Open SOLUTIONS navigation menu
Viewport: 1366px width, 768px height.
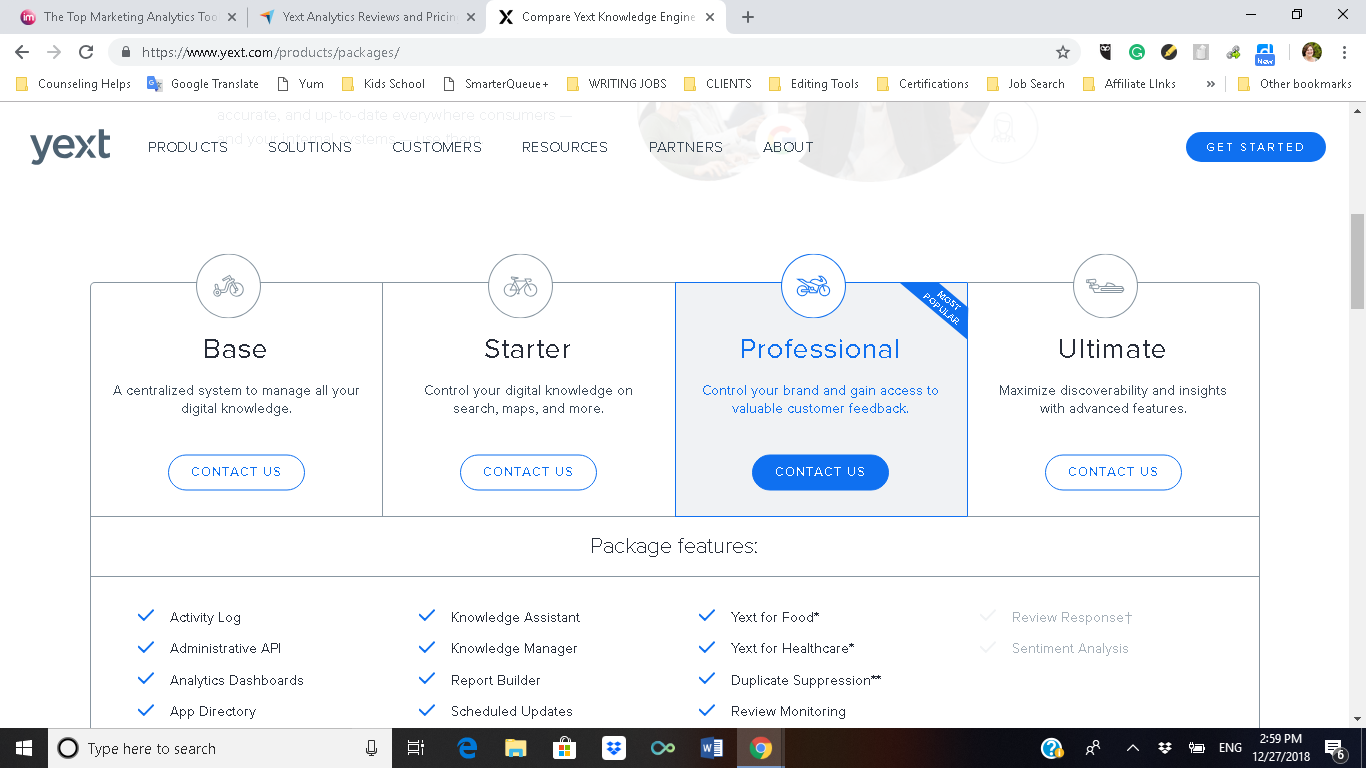click(x=310, y=147)
